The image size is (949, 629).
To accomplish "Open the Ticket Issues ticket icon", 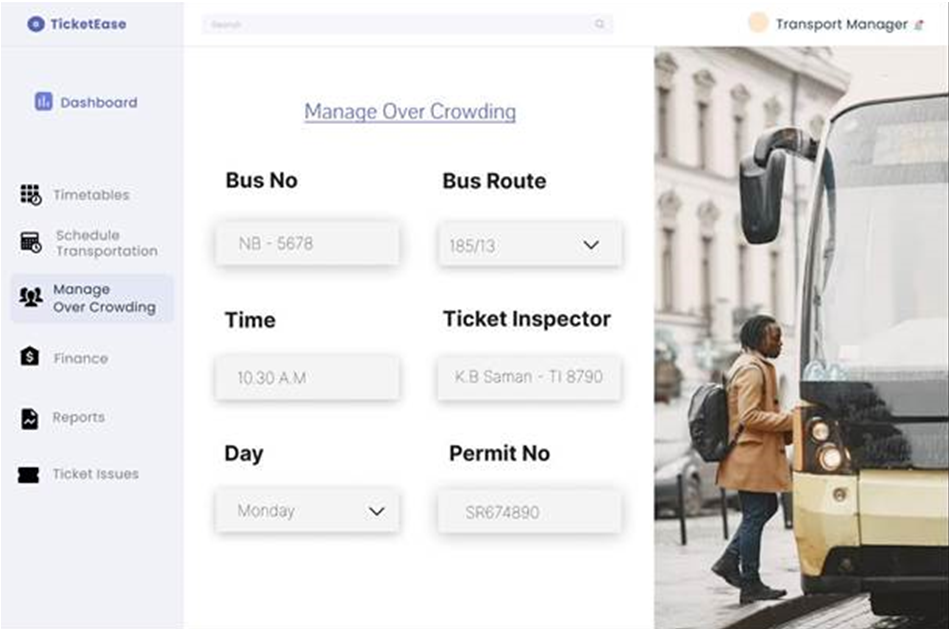I will coord(28,475).
